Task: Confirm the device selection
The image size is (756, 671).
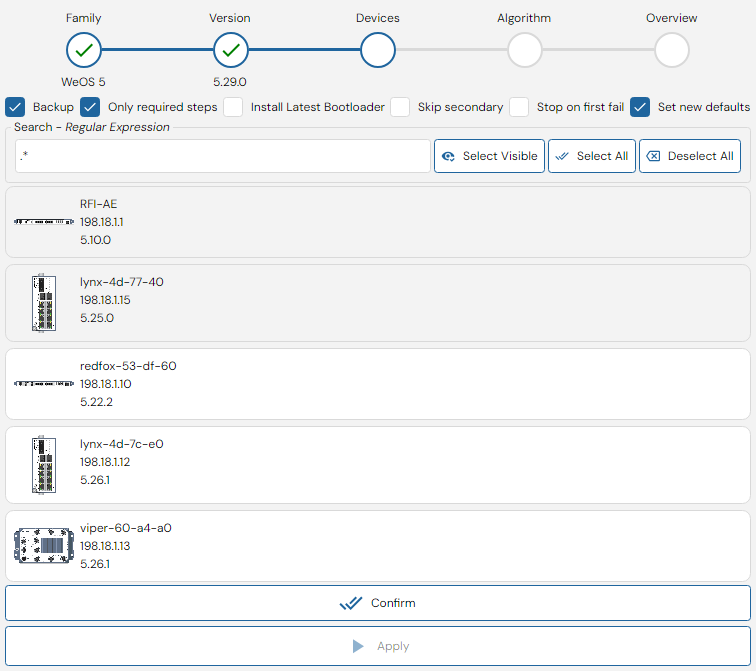Action: (378, 603)
